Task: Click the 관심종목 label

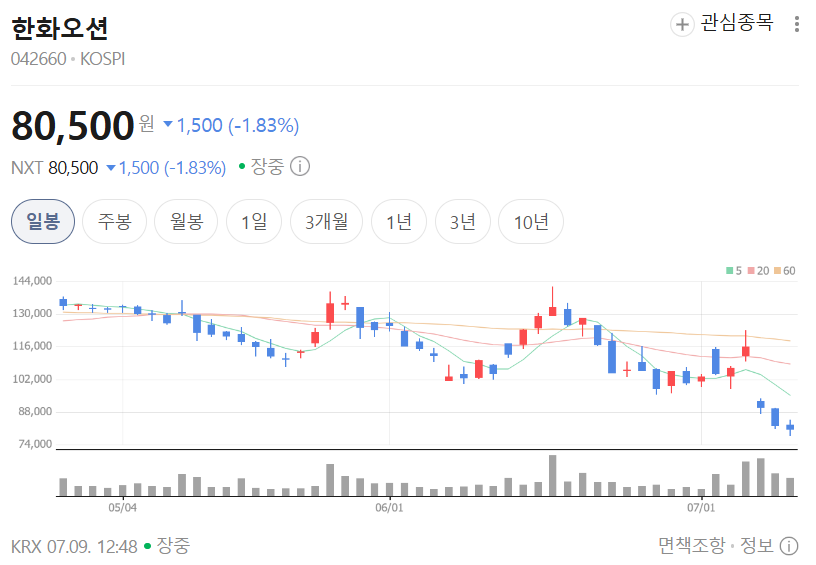Action: (x=736, y=23)
